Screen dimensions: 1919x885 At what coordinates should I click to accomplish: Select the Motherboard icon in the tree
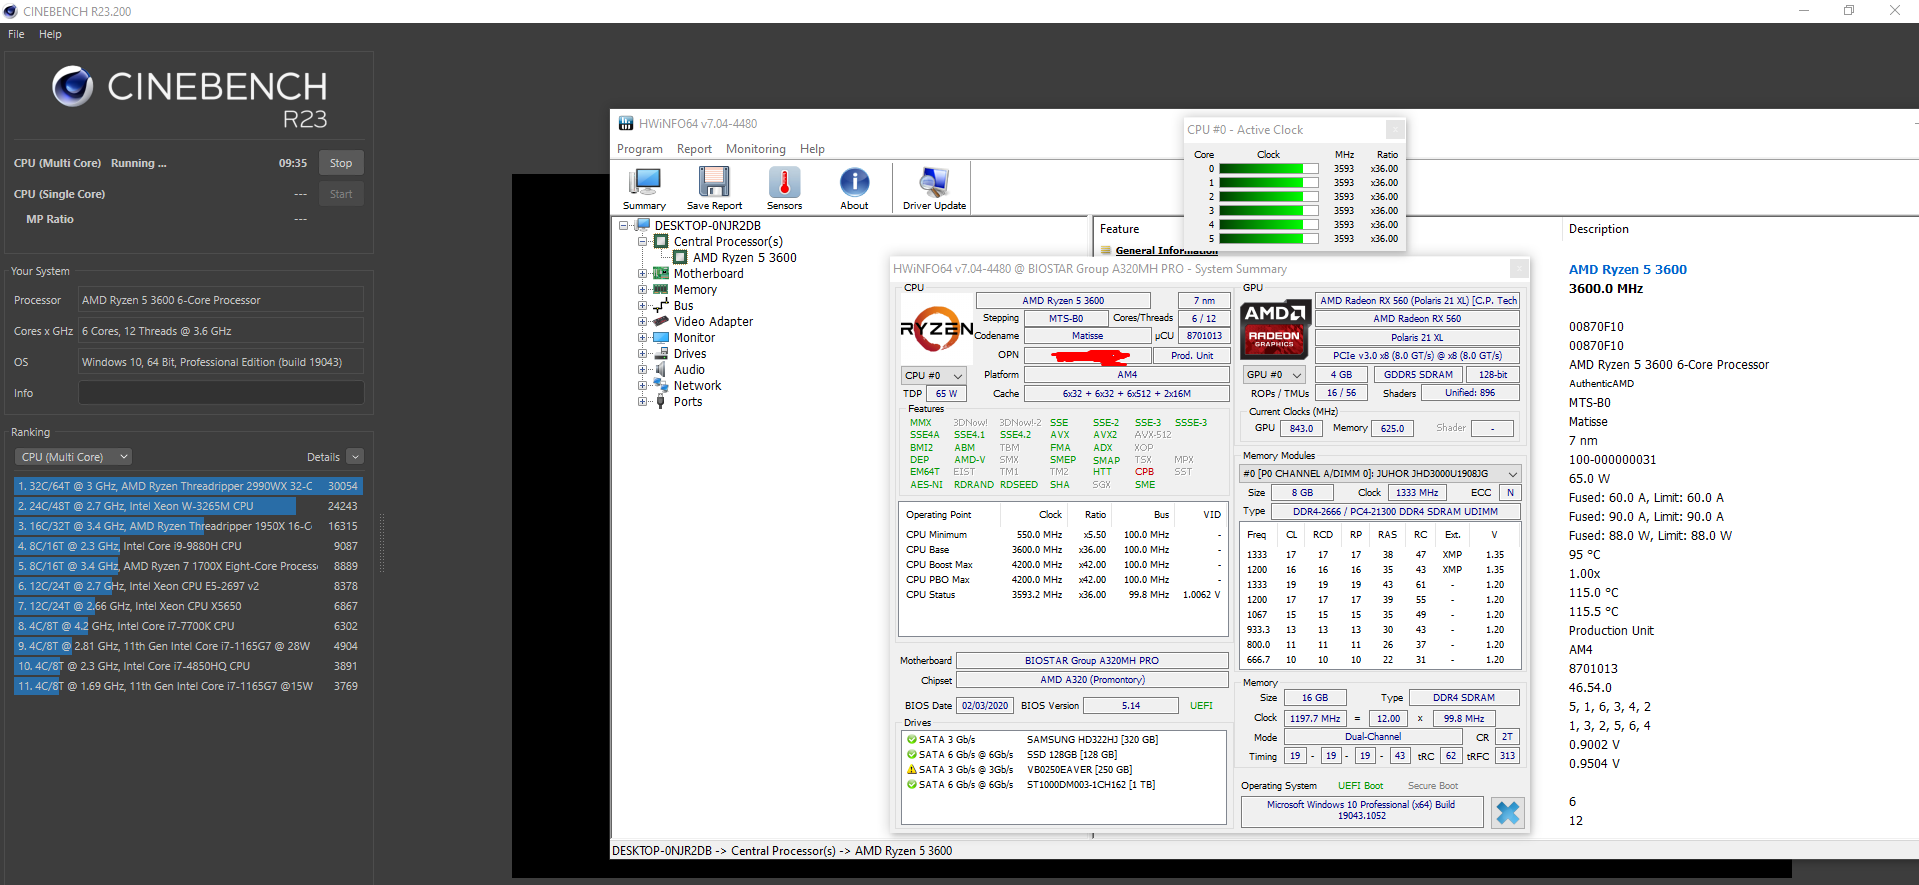pyautogui.click(x=660, y=273)
